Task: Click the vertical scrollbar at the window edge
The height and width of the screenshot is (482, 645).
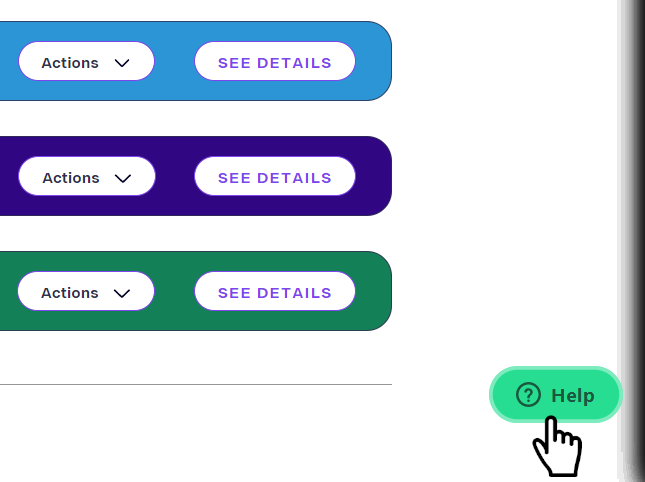Action: pyautogui.click(x=631, y=241)
